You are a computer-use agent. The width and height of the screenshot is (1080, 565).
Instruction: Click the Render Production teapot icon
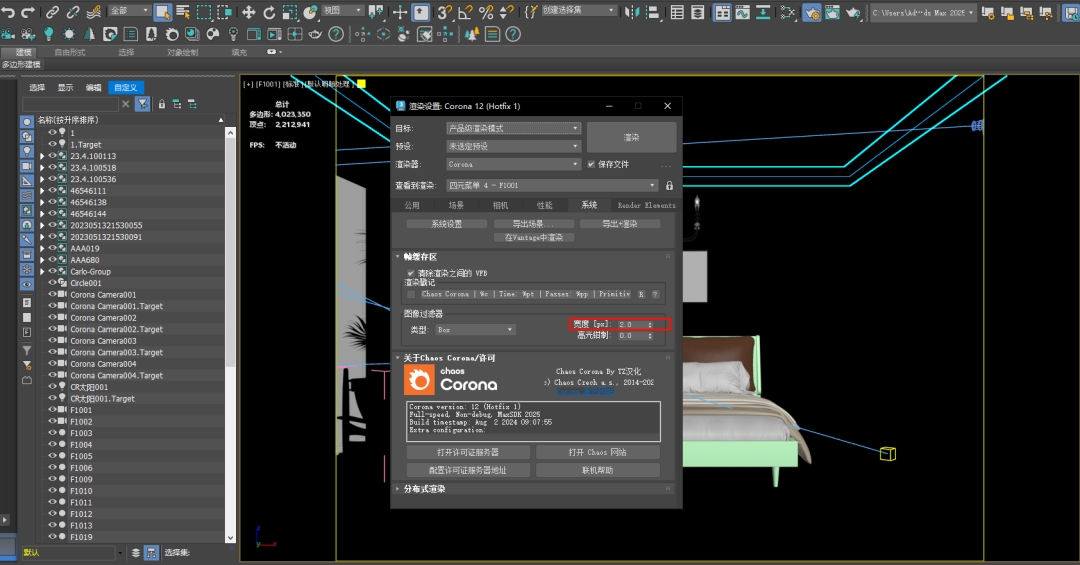pos(853,12)
